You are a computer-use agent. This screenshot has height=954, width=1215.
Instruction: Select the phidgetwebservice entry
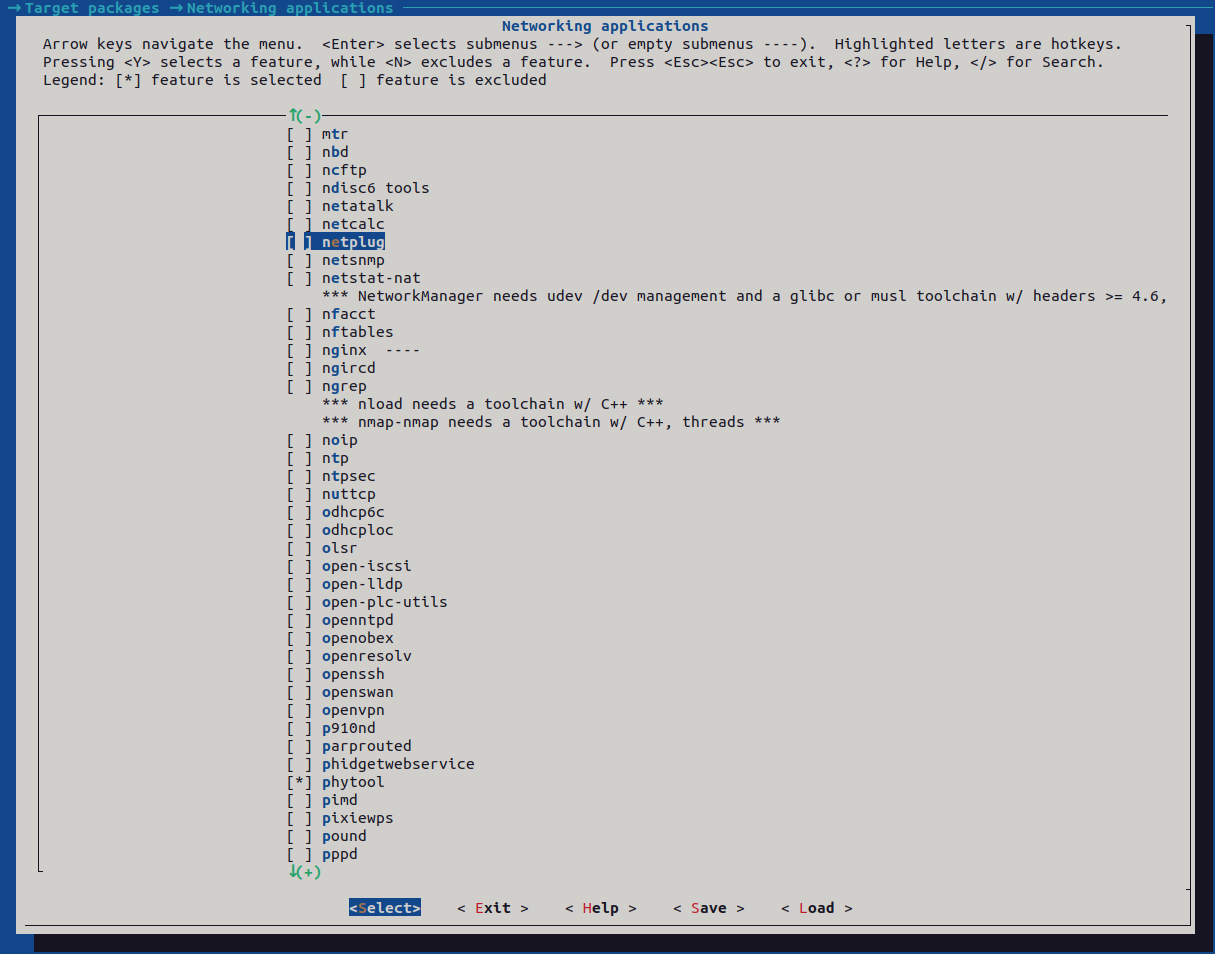click(x=398, y=764)
